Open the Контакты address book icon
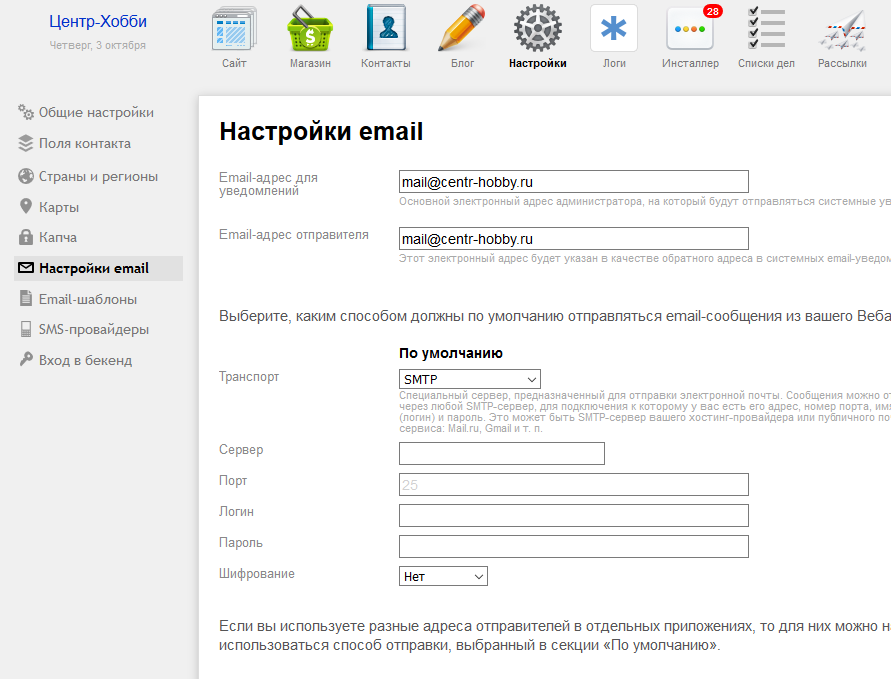The width and height of the screenshot is (891, 679). 386,30
